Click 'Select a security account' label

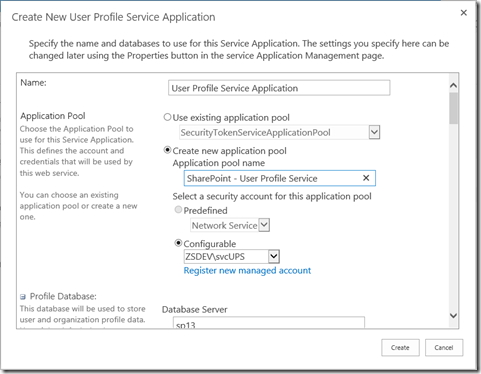point(272,196)
